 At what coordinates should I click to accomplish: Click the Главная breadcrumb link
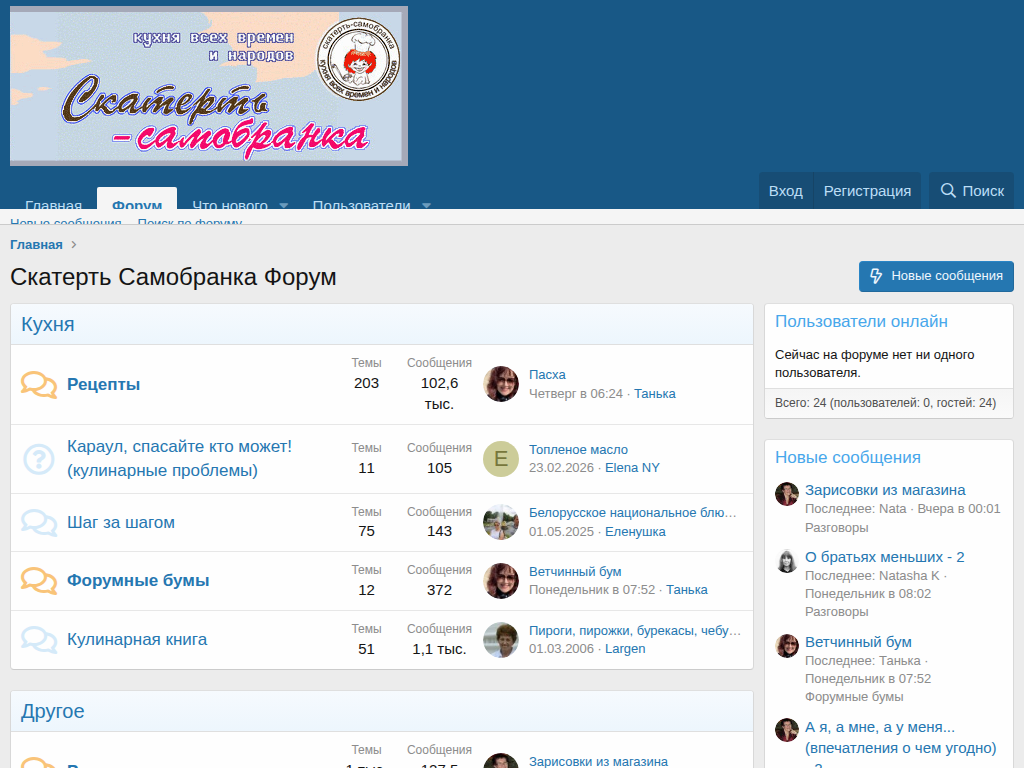pyautogui.click(x=36, y=244)
